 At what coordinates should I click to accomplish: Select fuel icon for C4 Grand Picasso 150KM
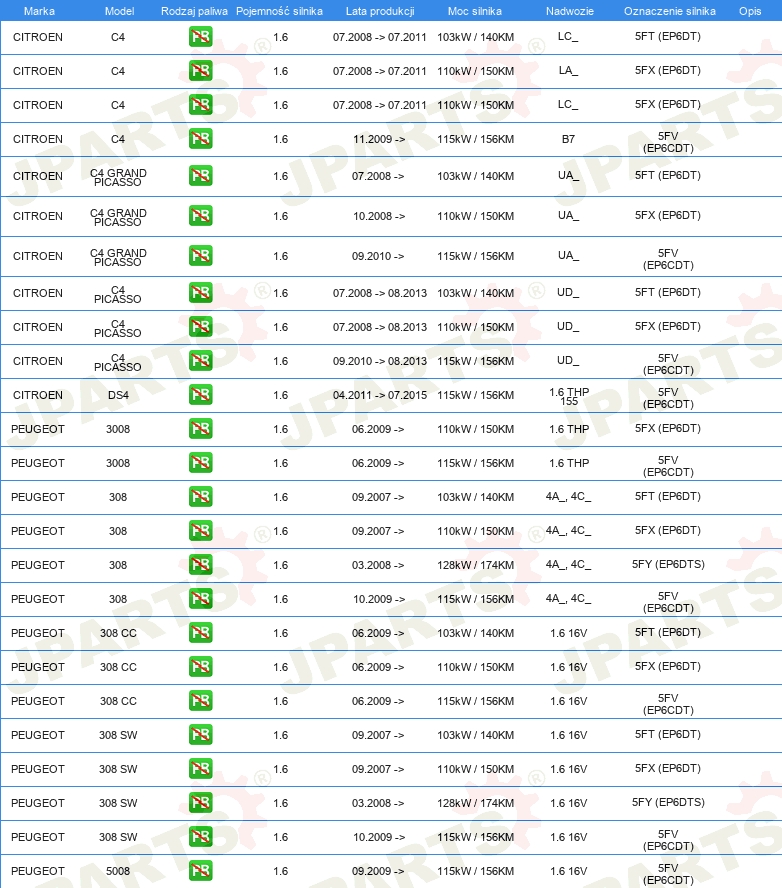pyautogui.click(x=200, y=216)
